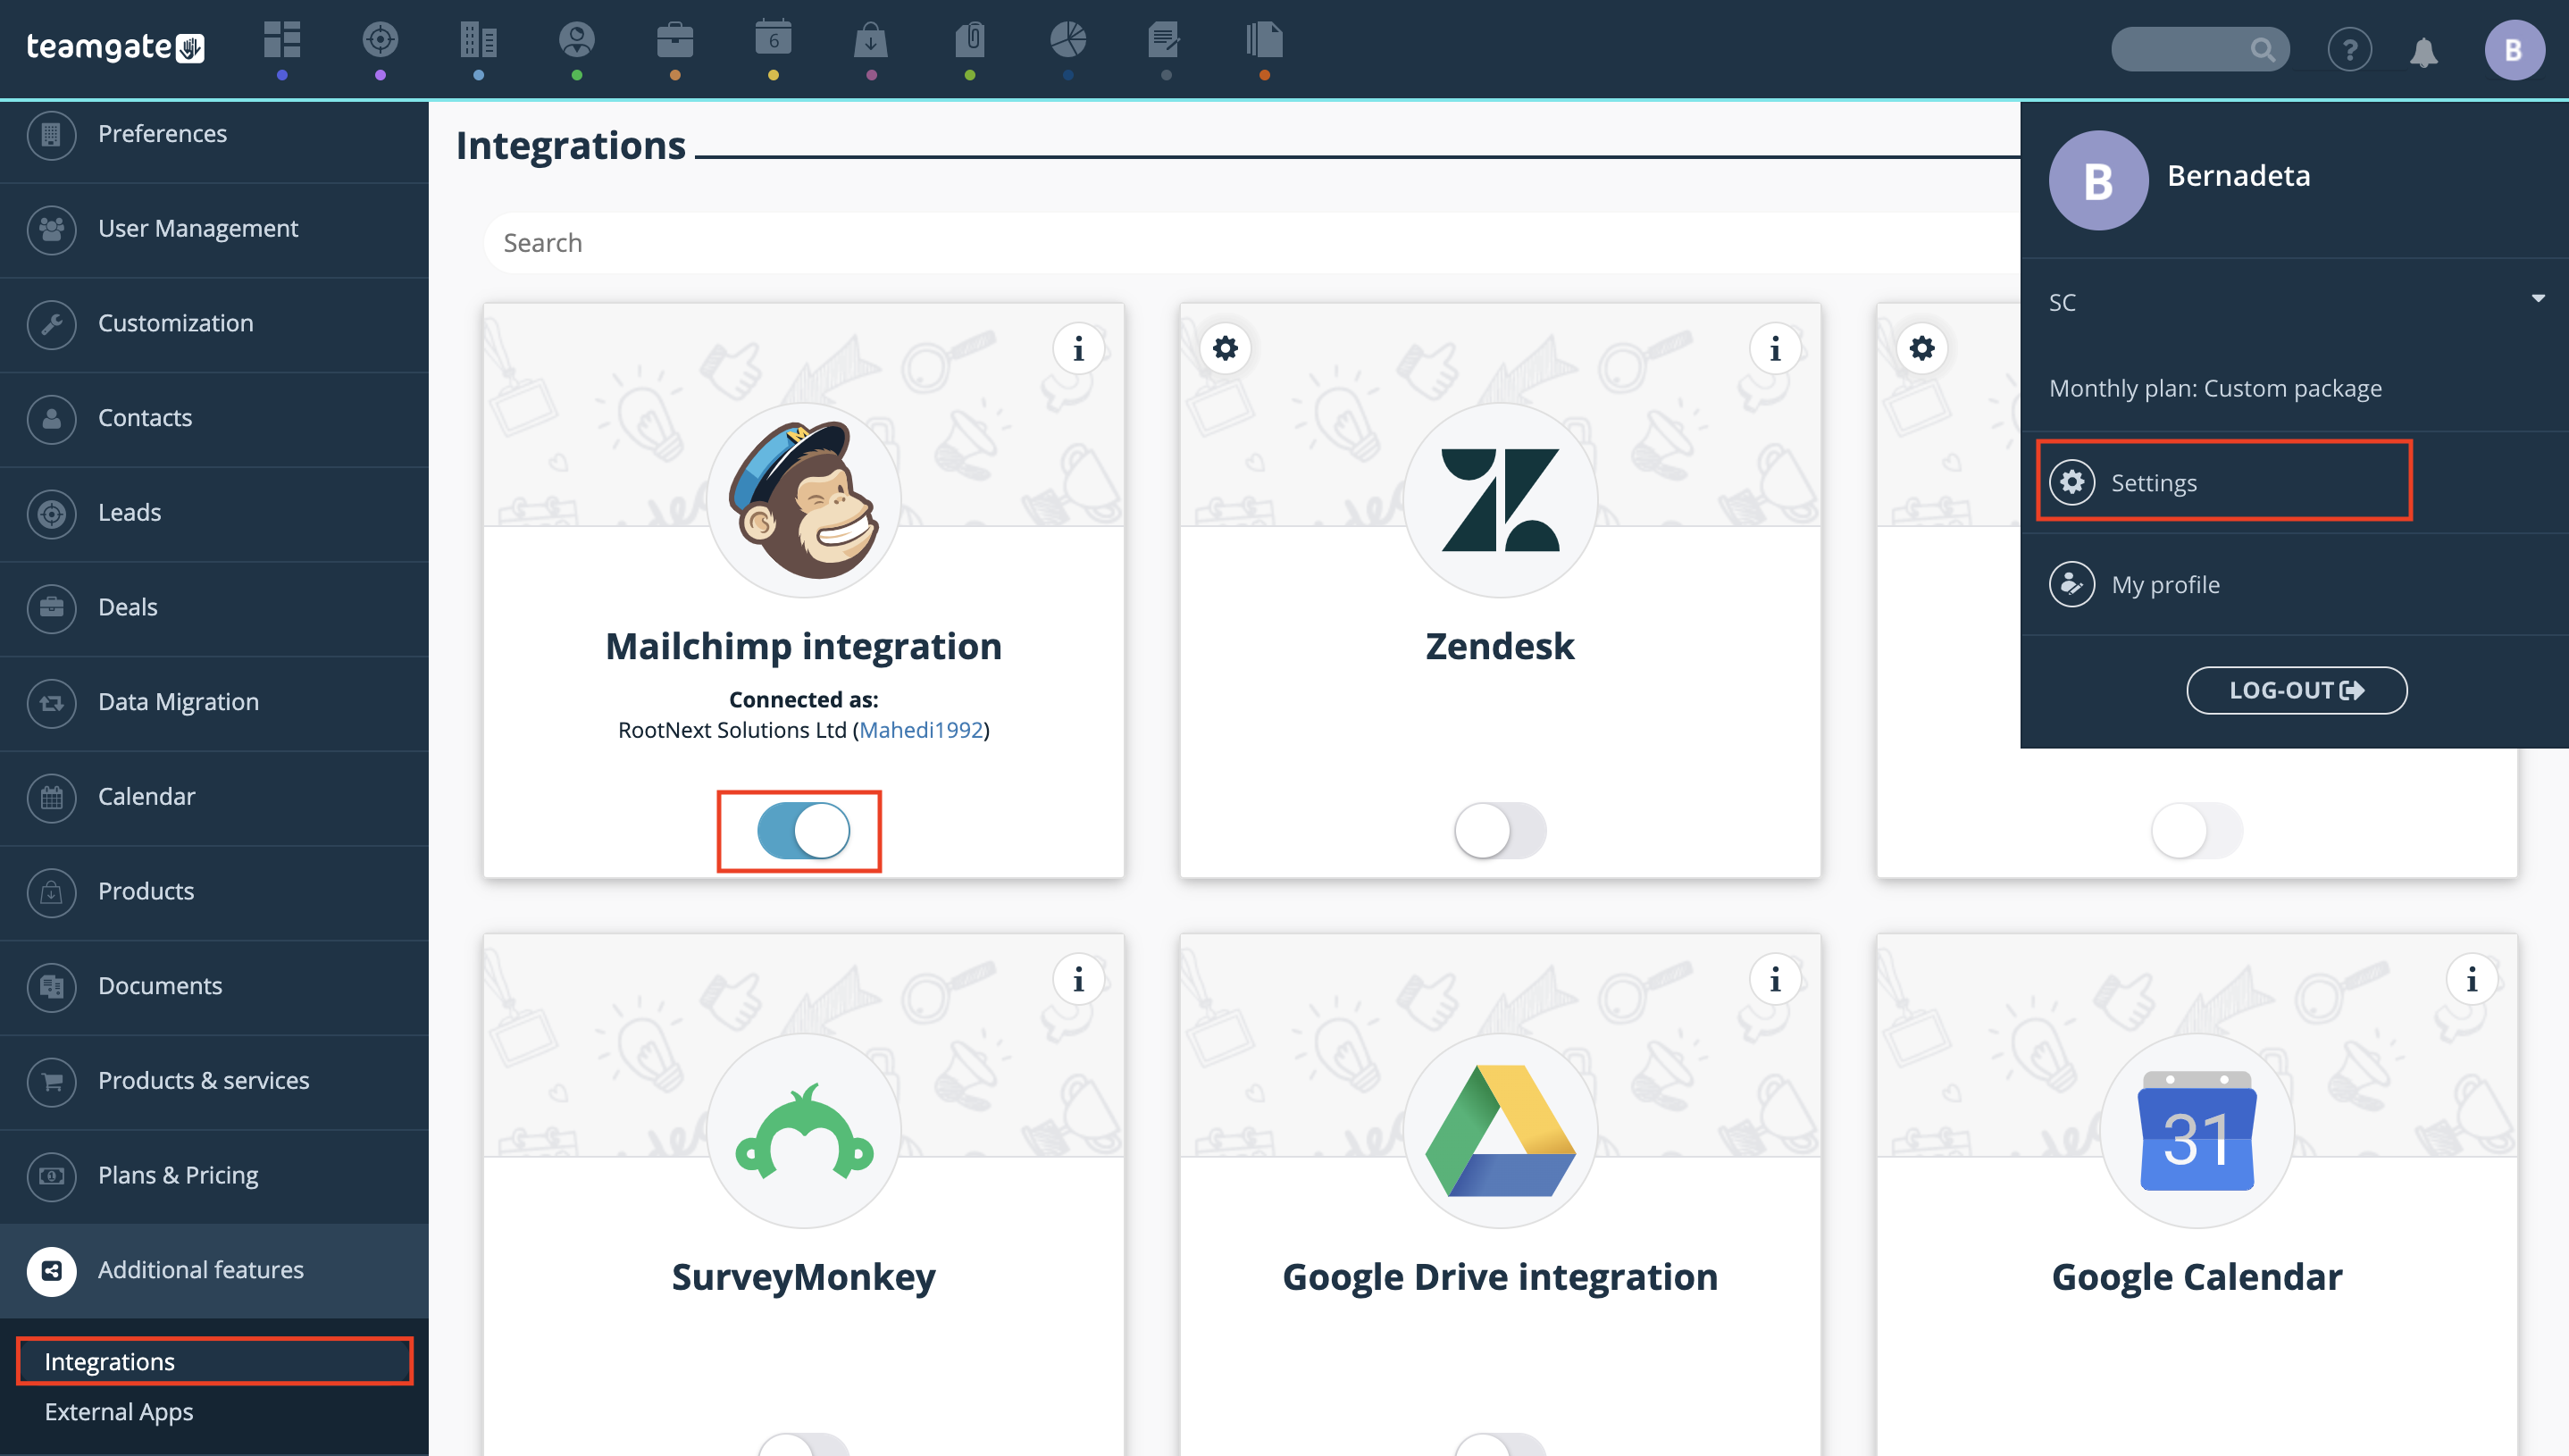Viewport: 2569px width, 1456px height.
Task: Open Documents in the settings sidebar
Action: 214,987
